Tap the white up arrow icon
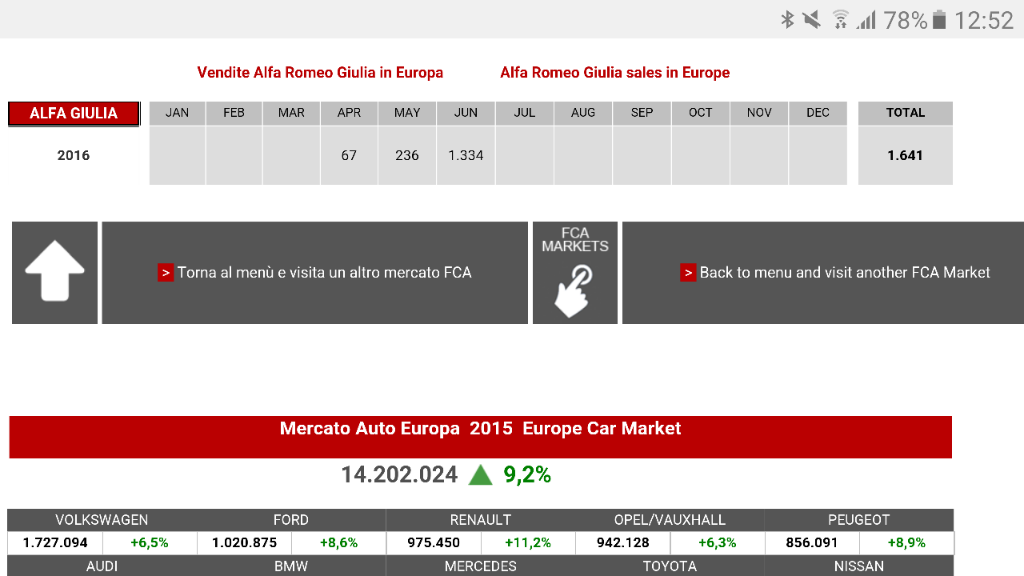Screen dimensions: 1024x576 pyautogui.click(x=54, y=272)
